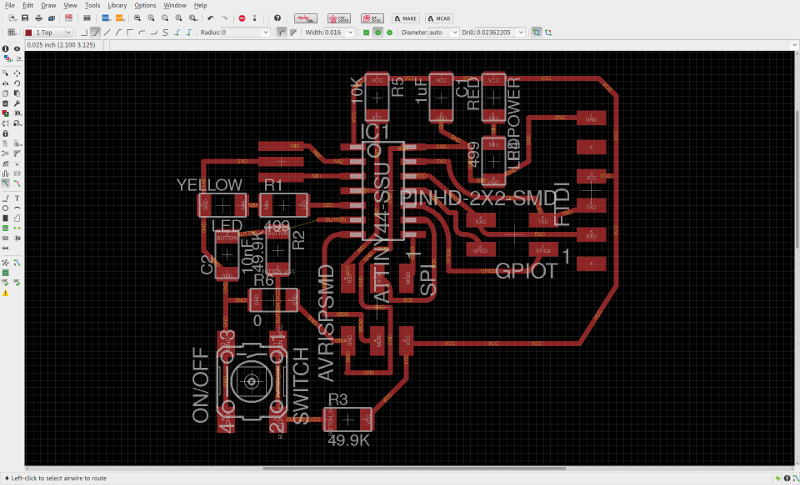Click the Zoom out magnifier icon
The height and width of the screenshot is (485, 800).
click(165, 18)
